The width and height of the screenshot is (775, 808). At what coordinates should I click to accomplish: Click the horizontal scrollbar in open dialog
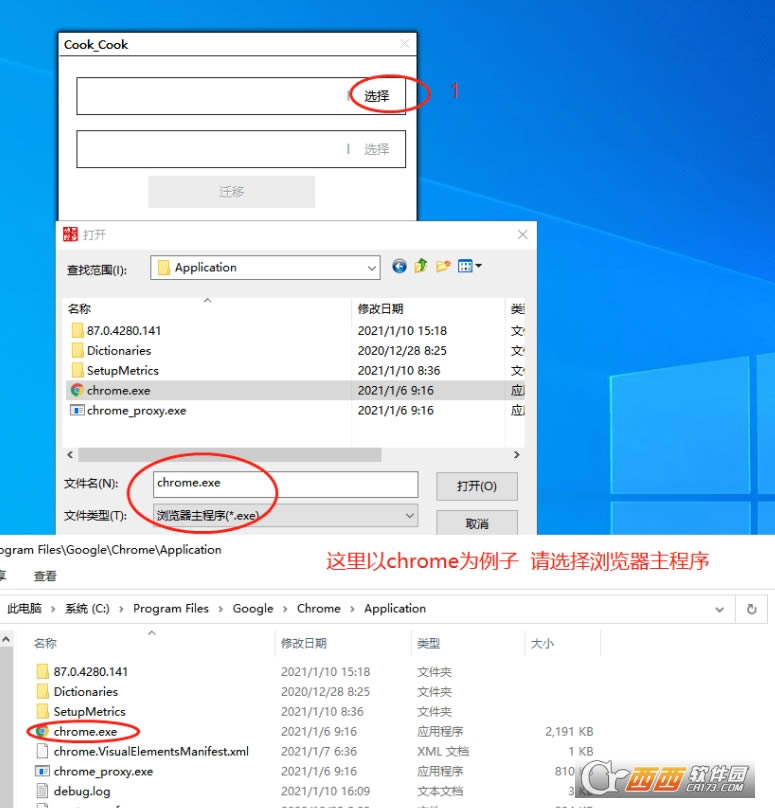point(230,455)
